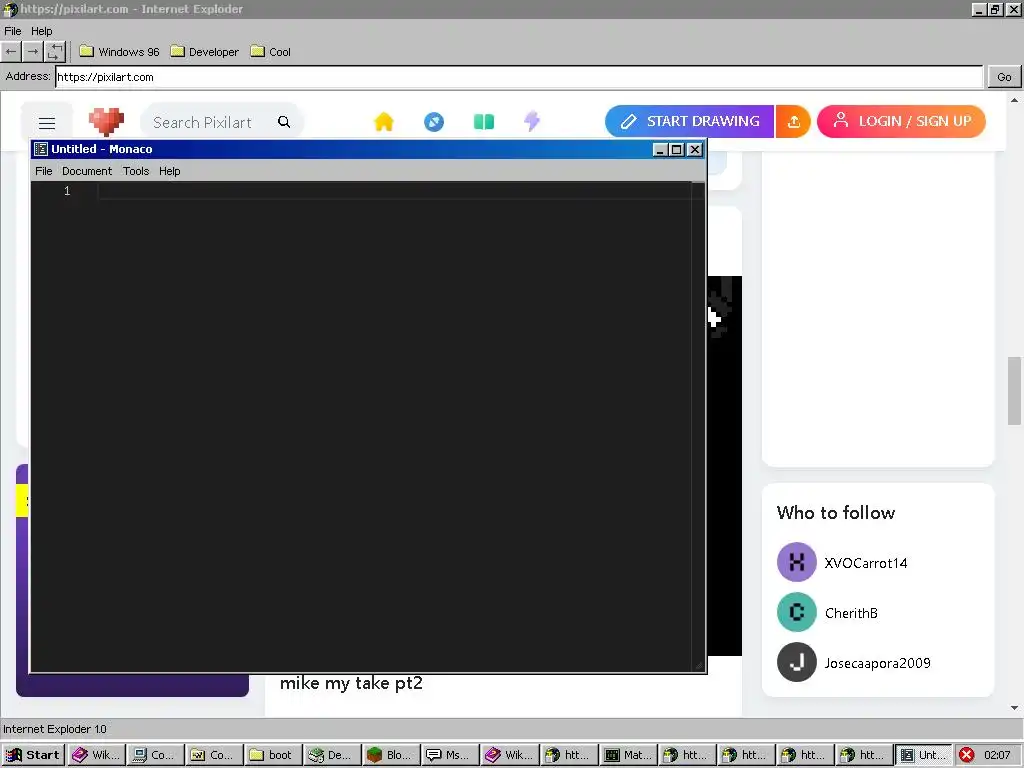Click the 'Who to follow' heading
The image size is (1024, 768).
836,513
